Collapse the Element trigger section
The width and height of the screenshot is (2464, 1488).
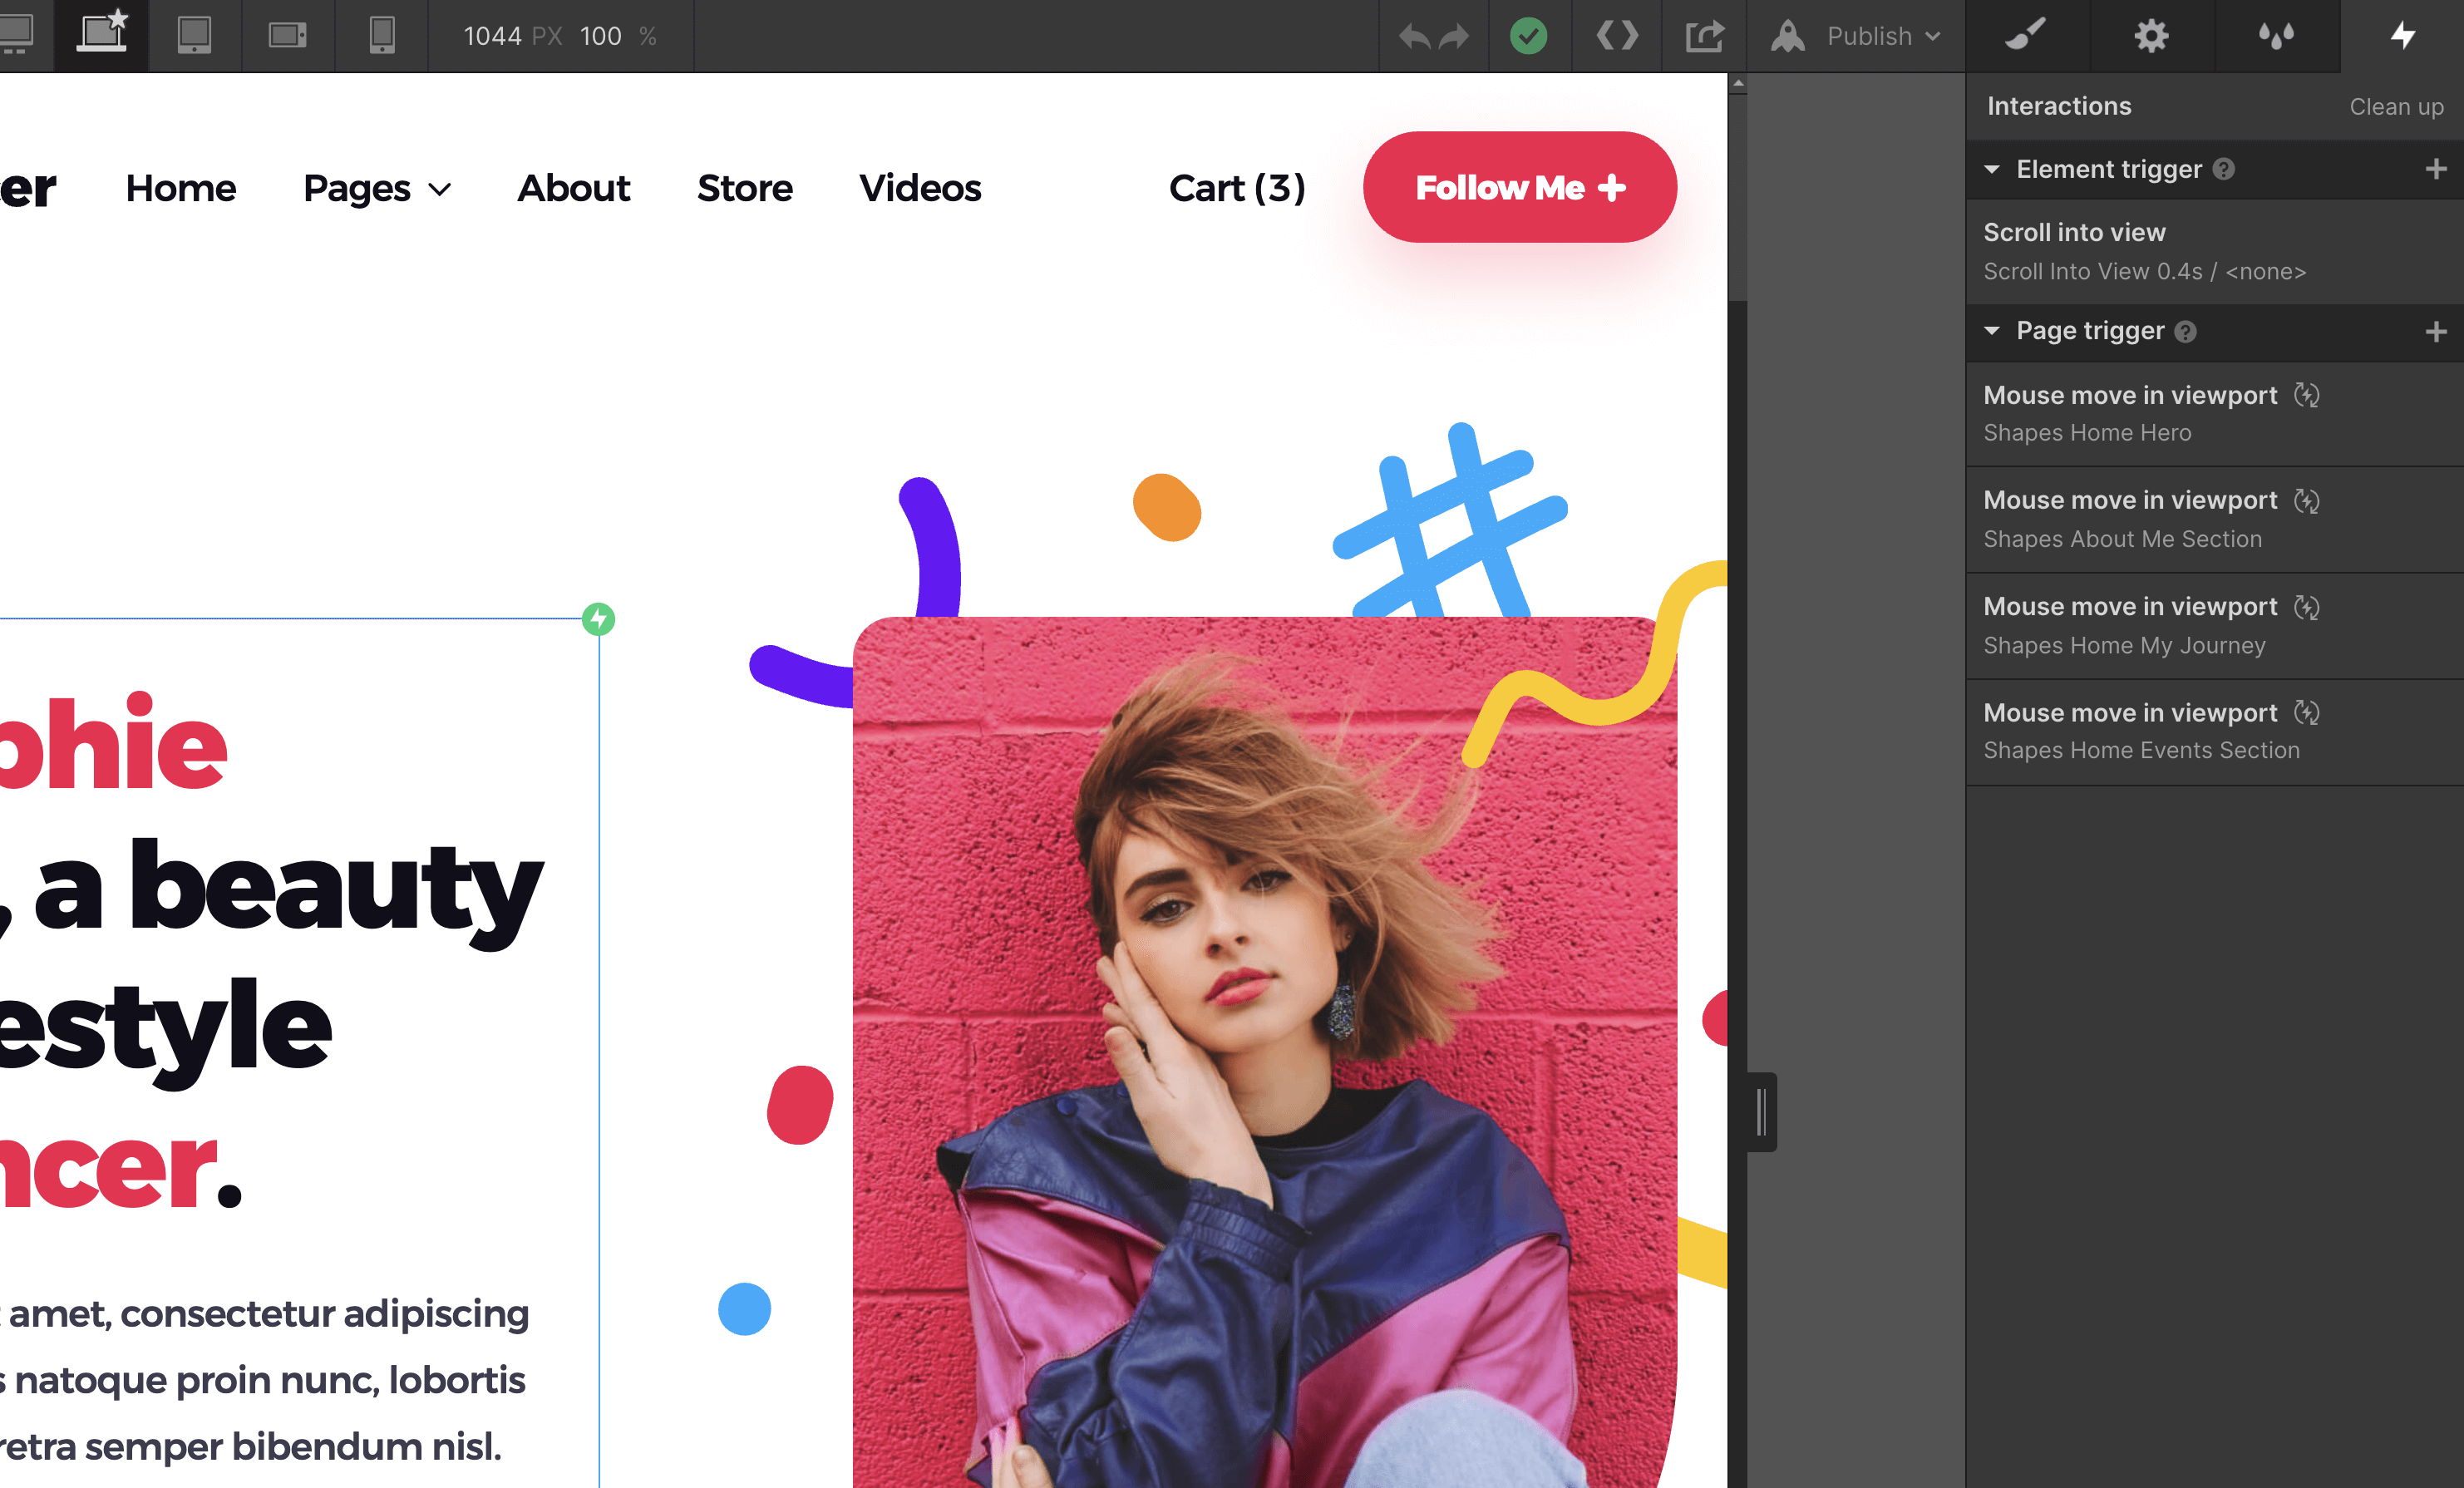(x=1991, y=169)
